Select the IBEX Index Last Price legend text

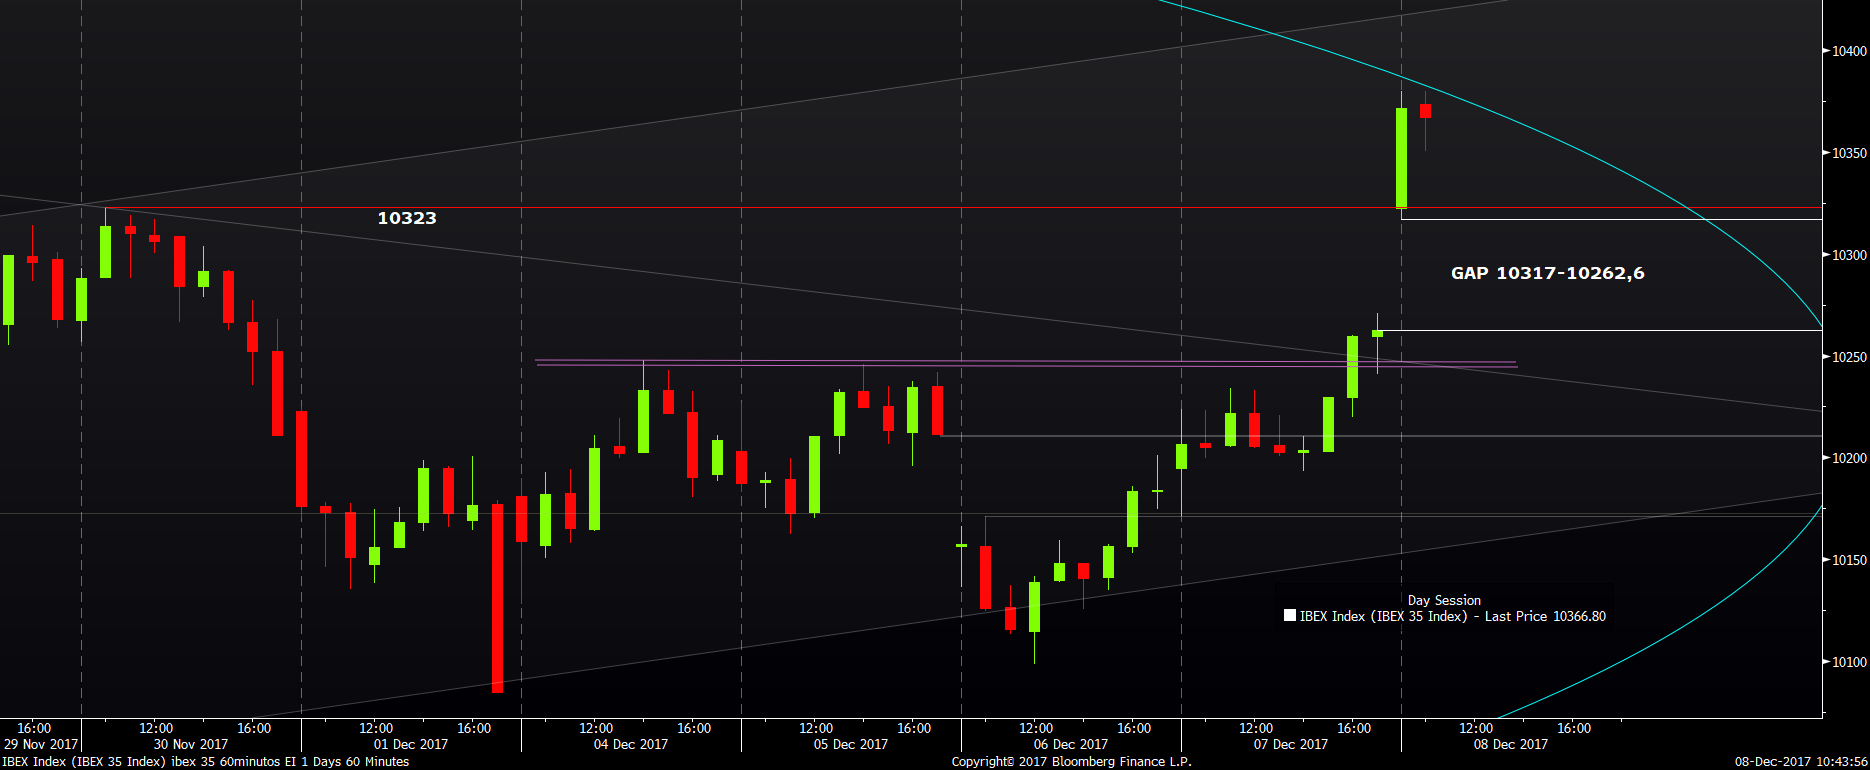[x=1452, y=616]
